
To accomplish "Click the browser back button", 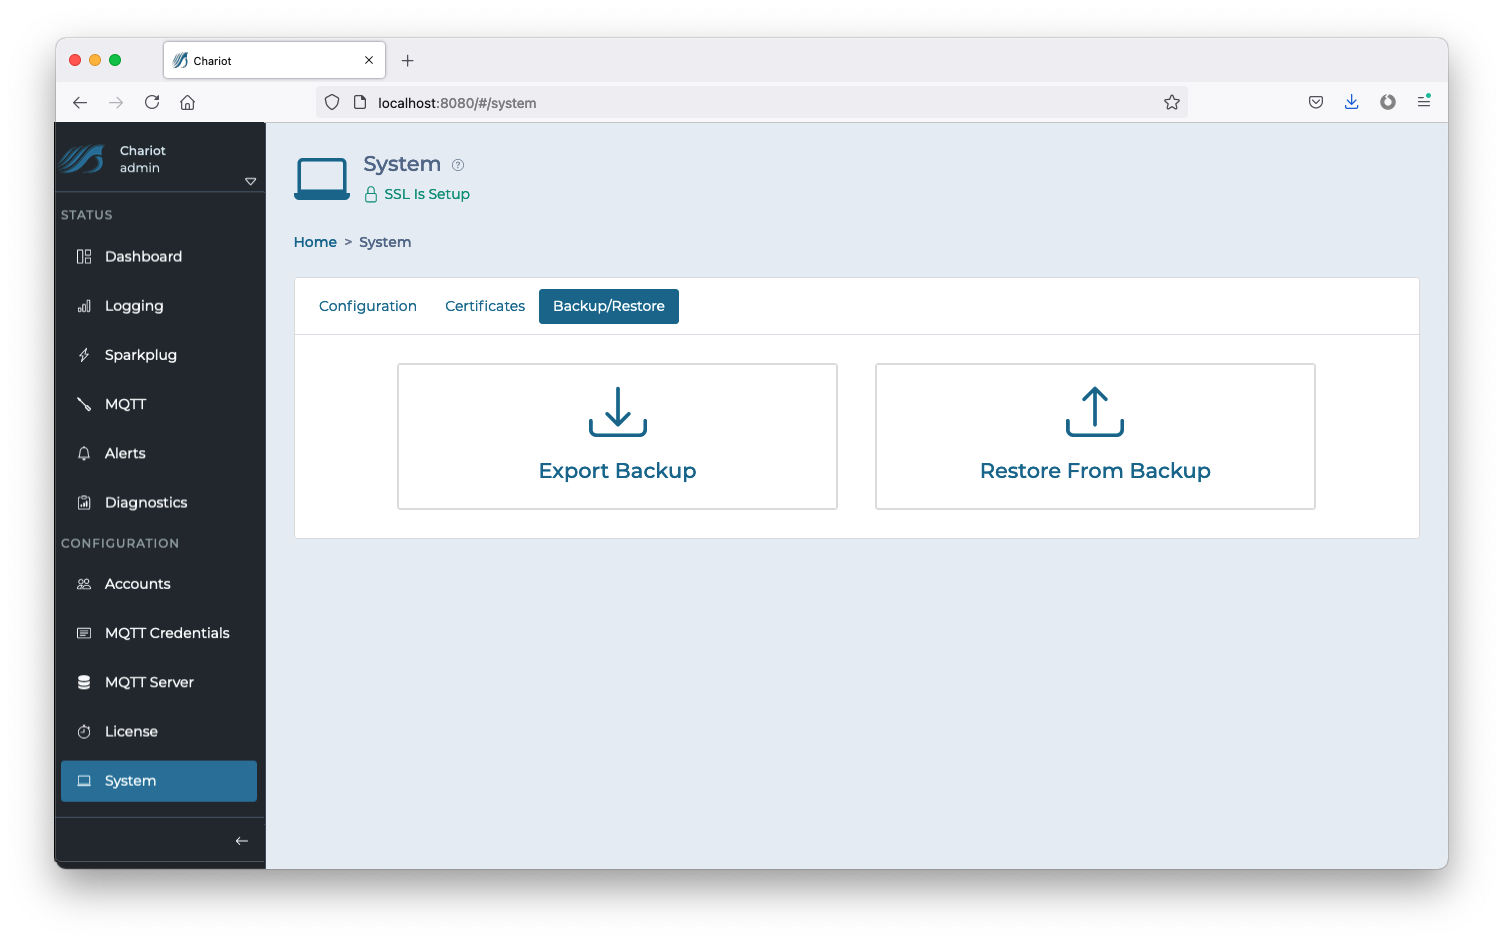I will (x=80, y=102).
